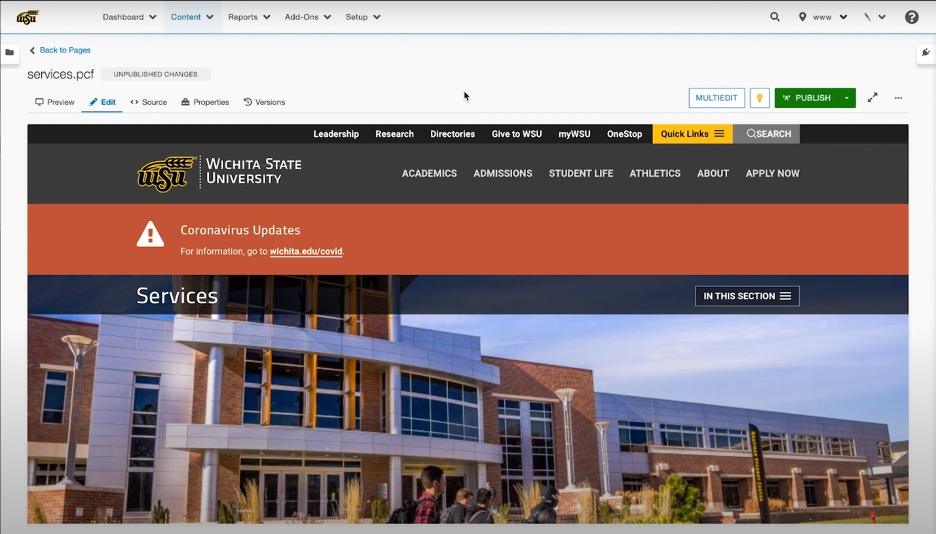Open Athletics navigation item

(655, 173)
